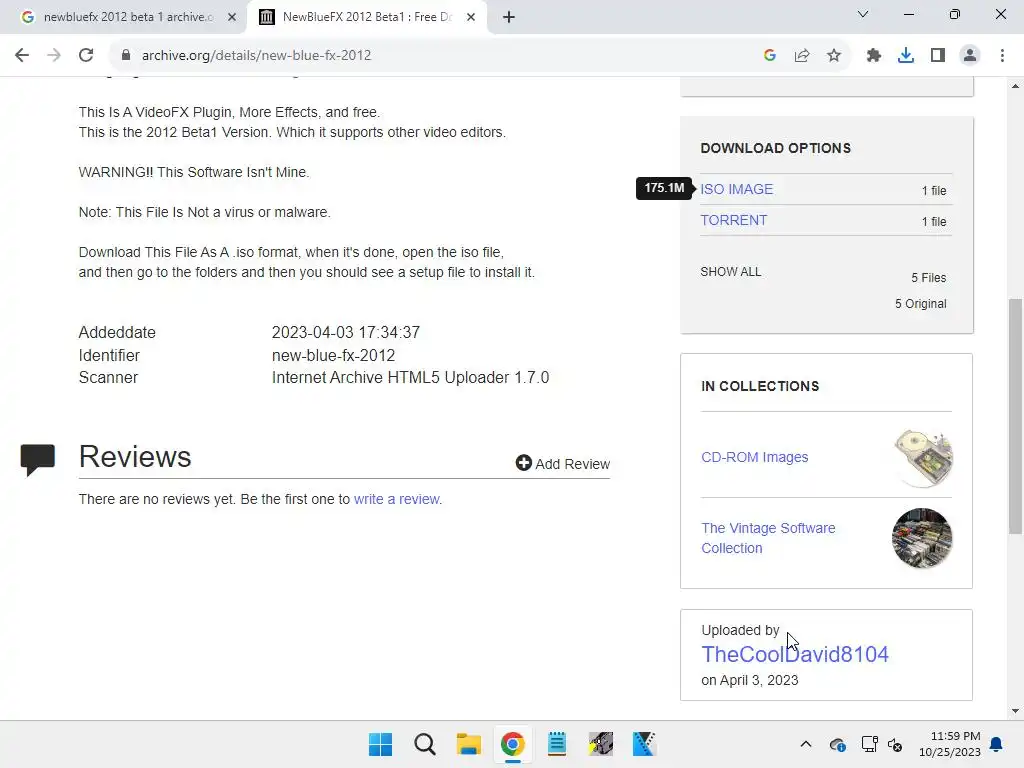Click the Chrome taskbar icon
This screenshot has height=768, width=1024.
[513, 744]
